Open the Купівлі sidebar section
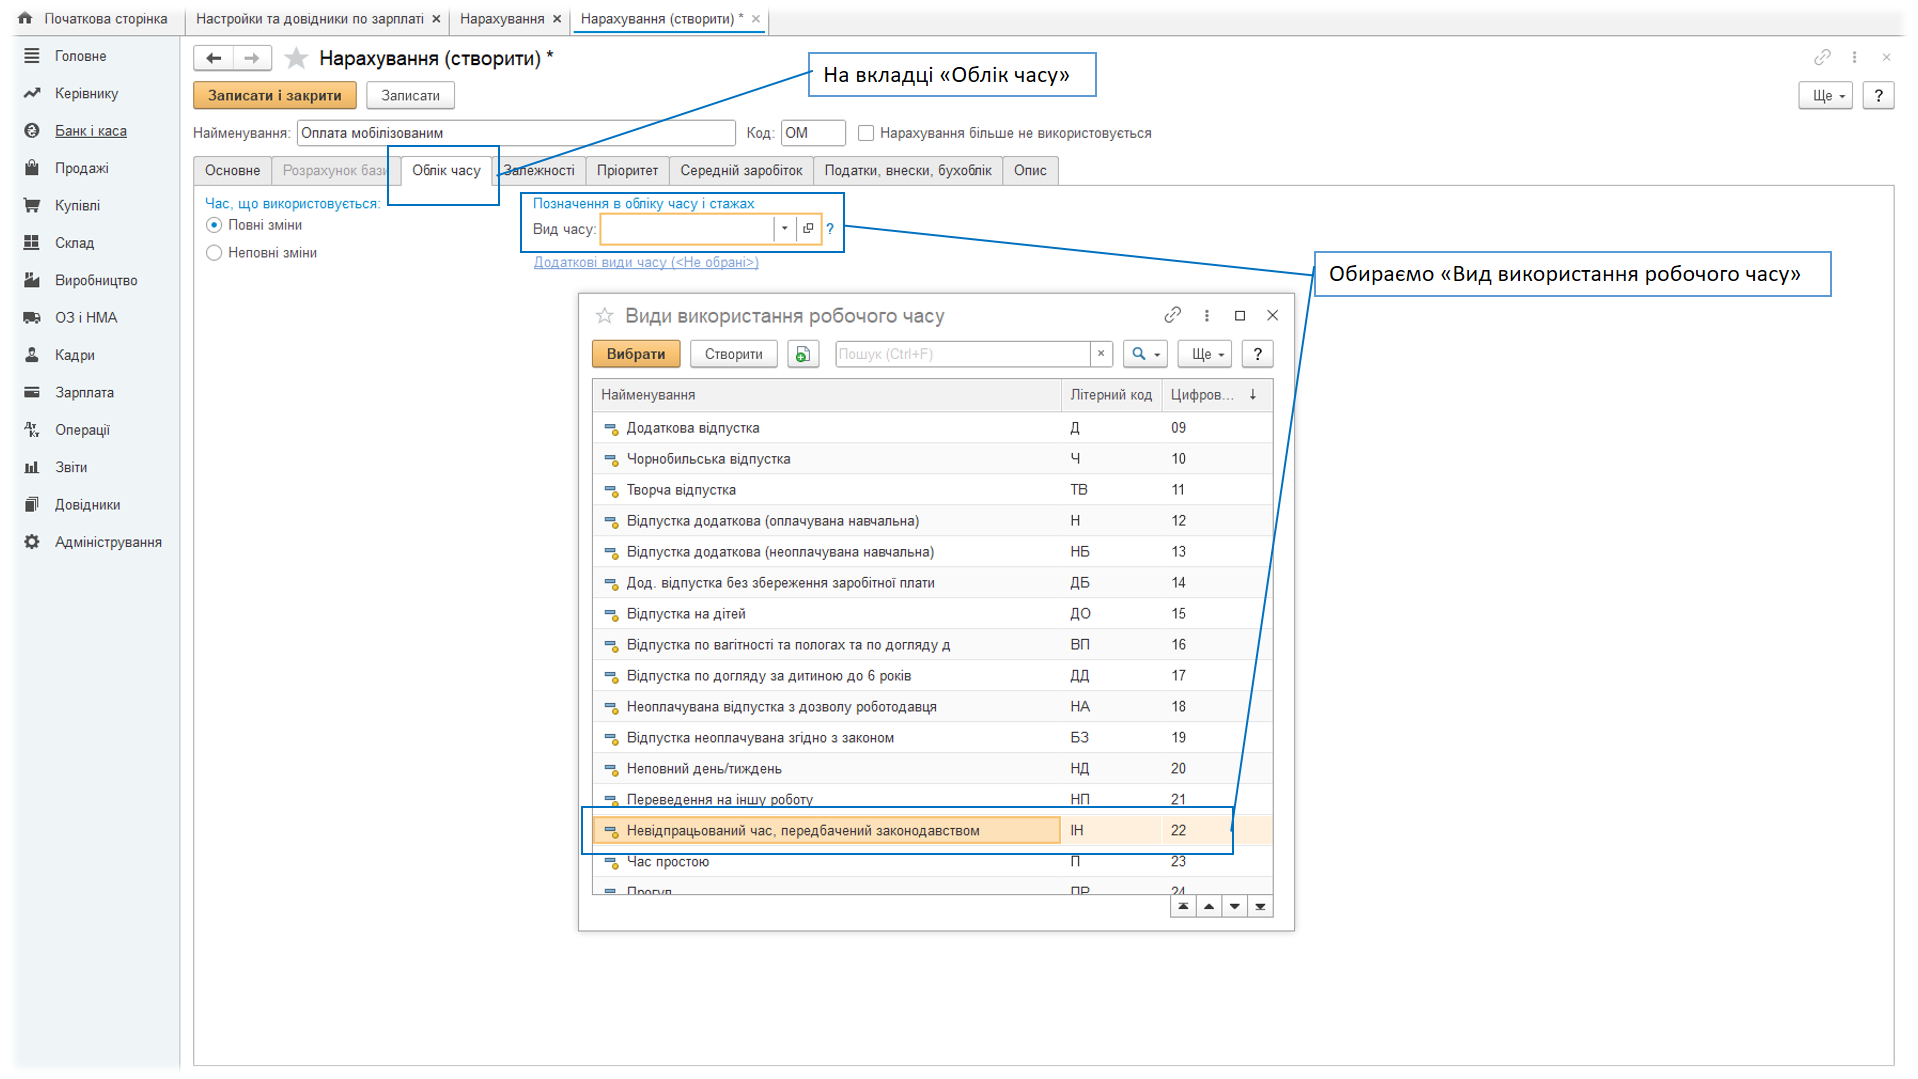The height and width of the screenshot is (1079, 1918). click(x=77, y=205)
